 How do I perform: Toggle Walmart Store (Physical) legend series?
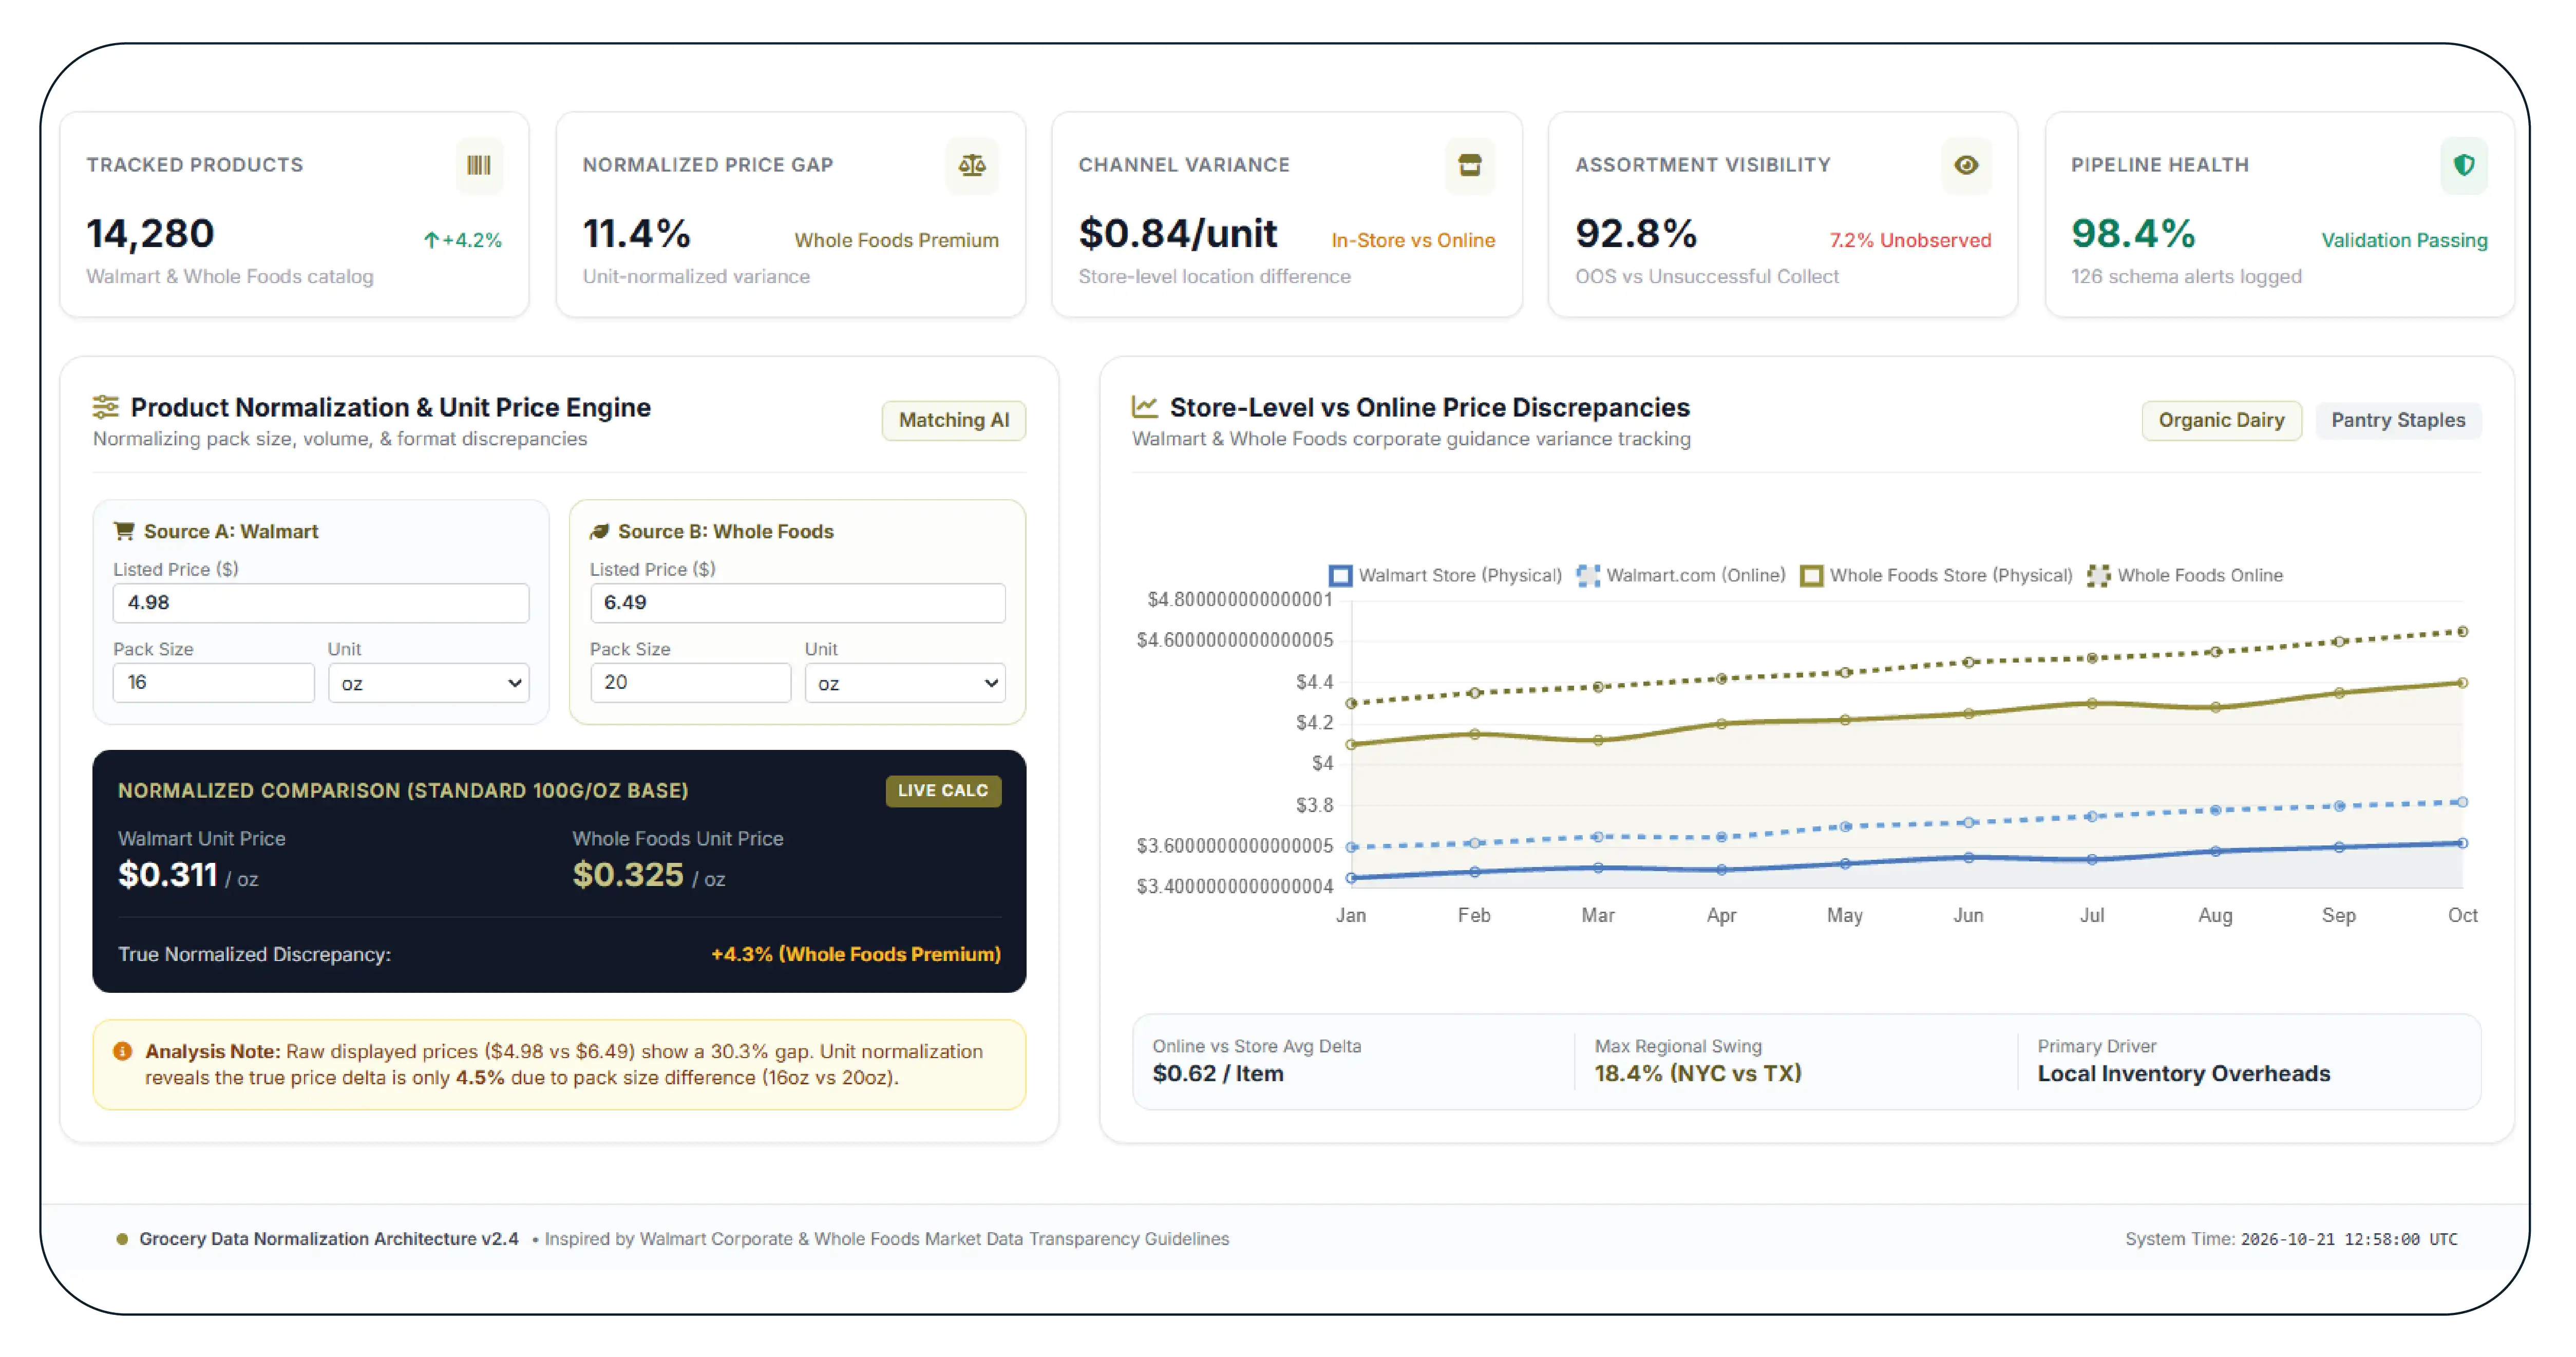[x=1445, y=575]
